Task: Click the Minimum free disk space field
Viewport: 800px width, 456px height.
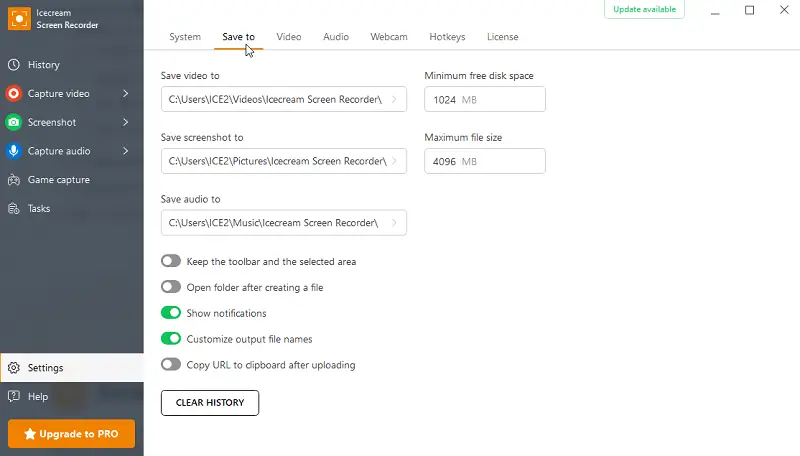Action: [x=485, y=99]
